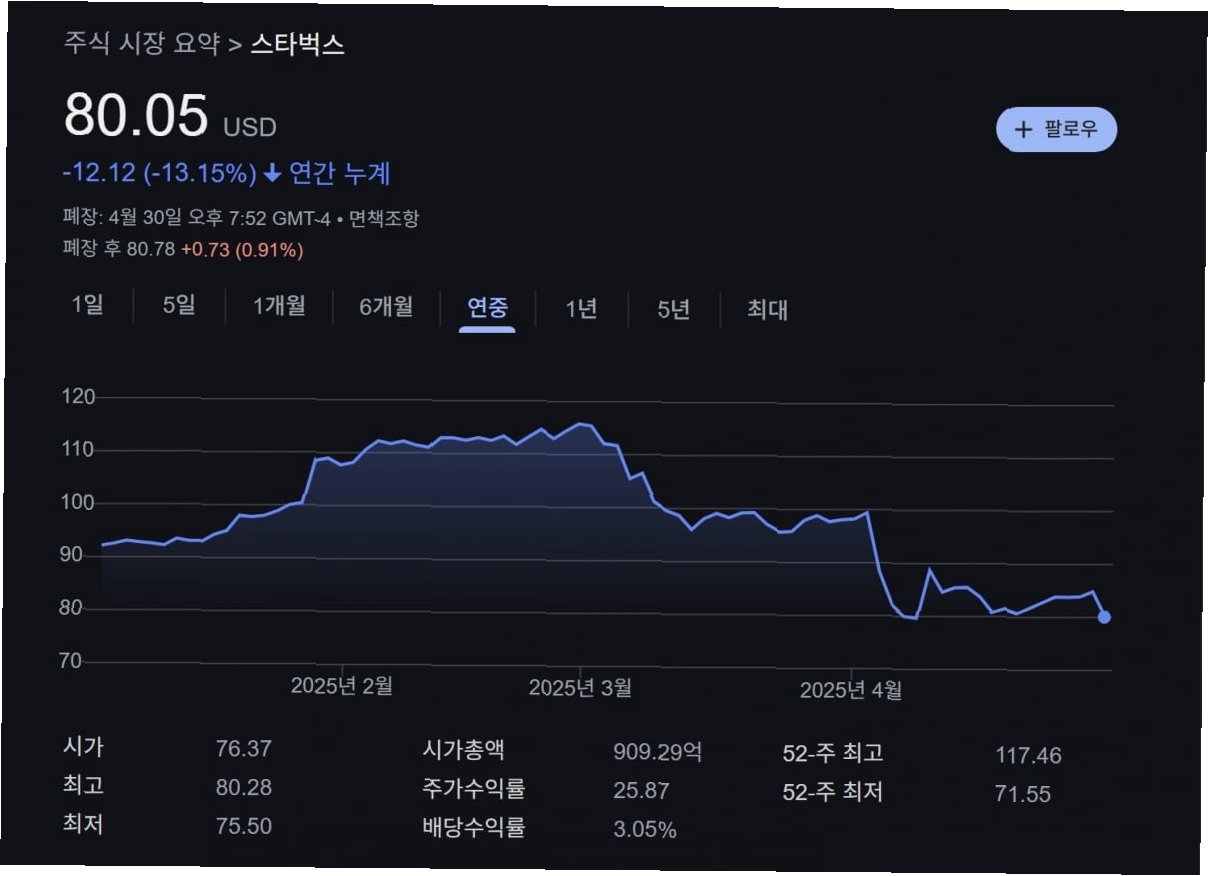Click the 최저 value 75.50
Image resolution: width=1208 pixels, height=876 pixels.
[244, 826]
